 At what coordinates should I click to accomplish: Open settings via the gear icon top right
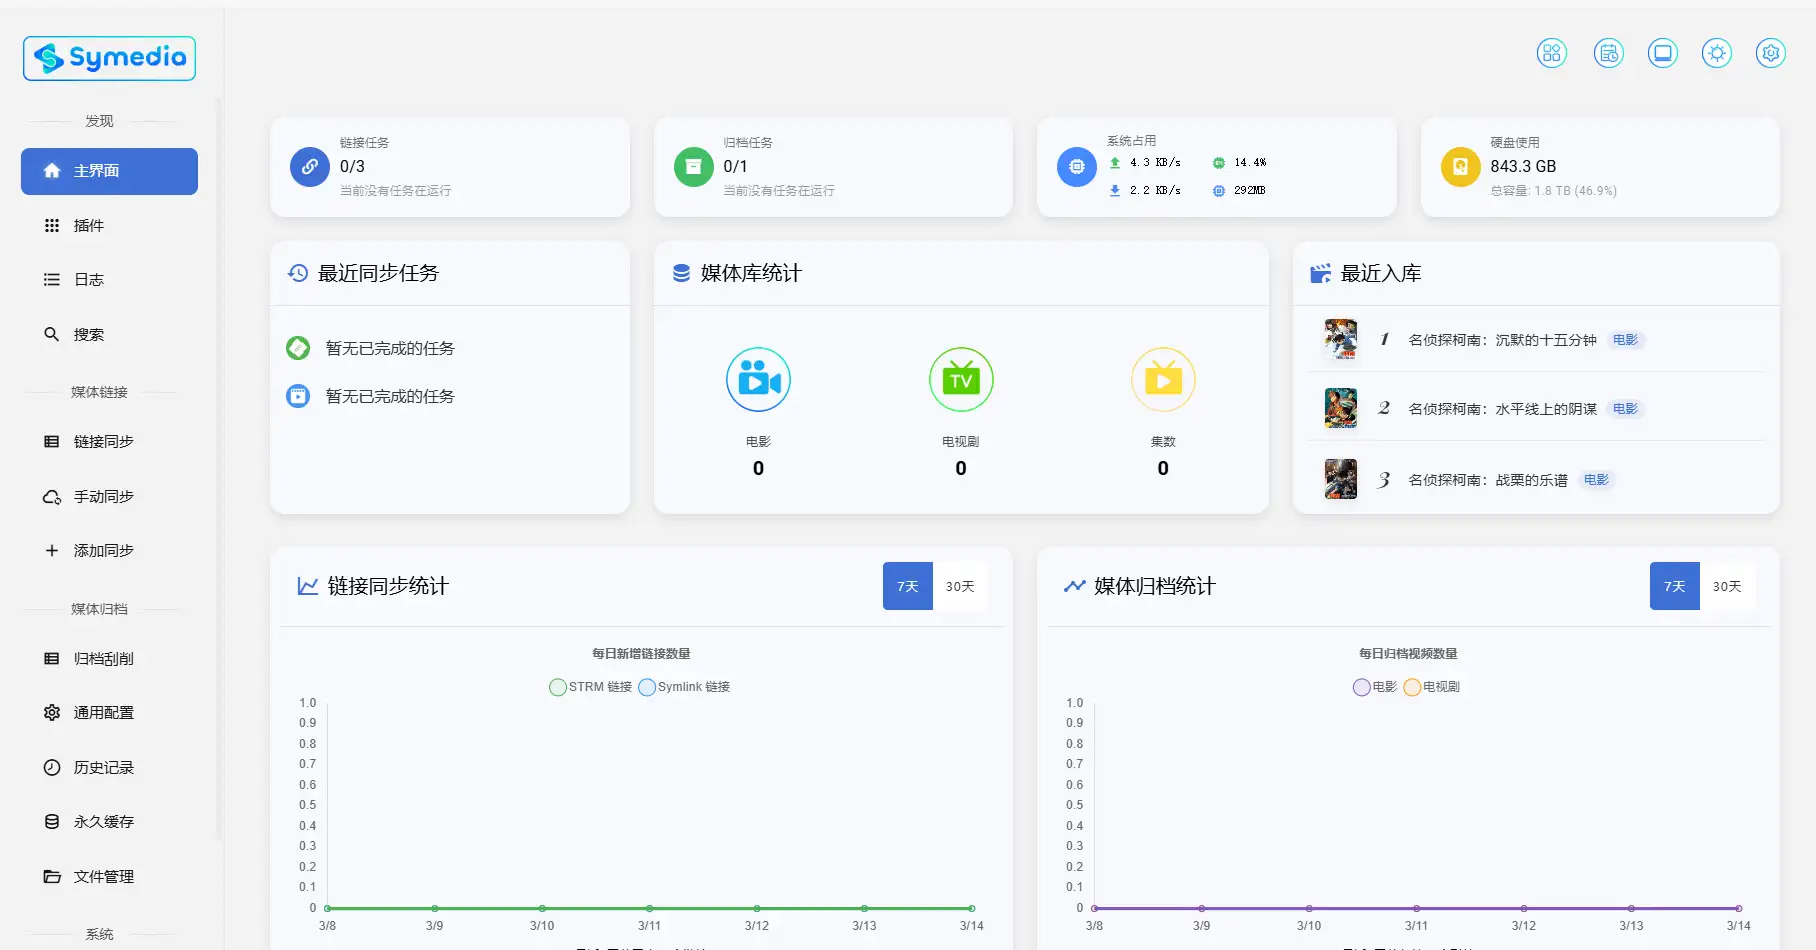coord(1771,53)
